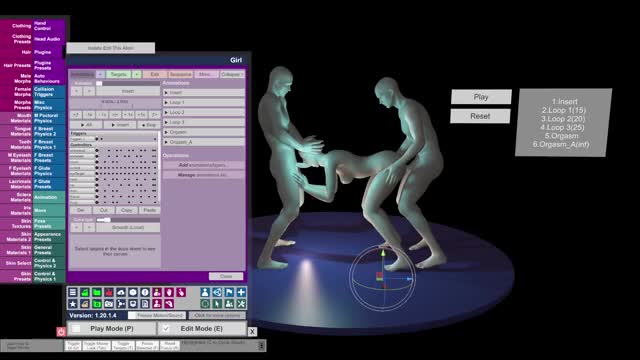Click the Close button of the panel
This screenshot has height=360, width=640.
point(226,276)
